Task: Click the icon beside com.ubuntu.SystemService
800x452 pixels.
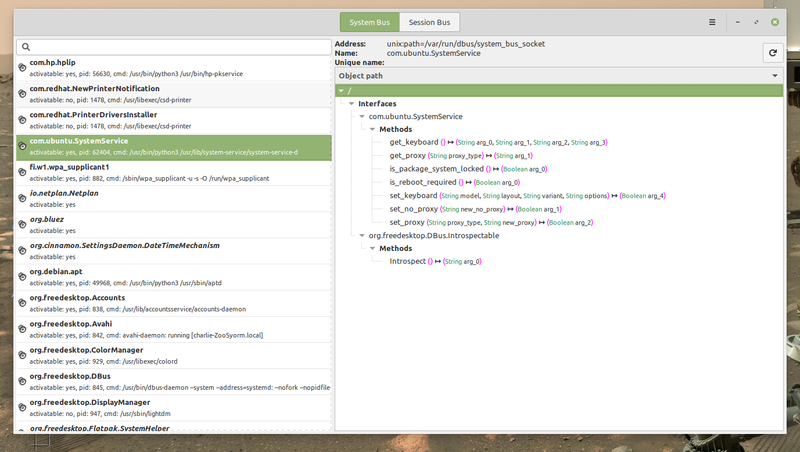Action: [x=22, y=146]
